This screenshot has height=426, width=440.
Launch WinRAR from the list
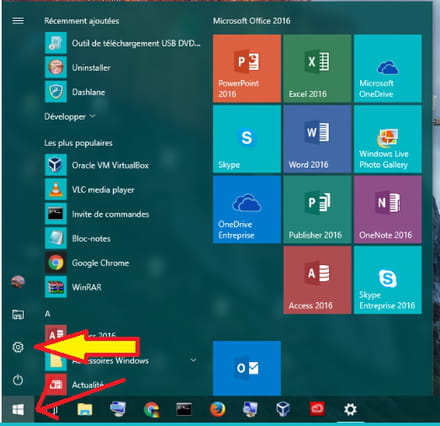tap(123, 287)
